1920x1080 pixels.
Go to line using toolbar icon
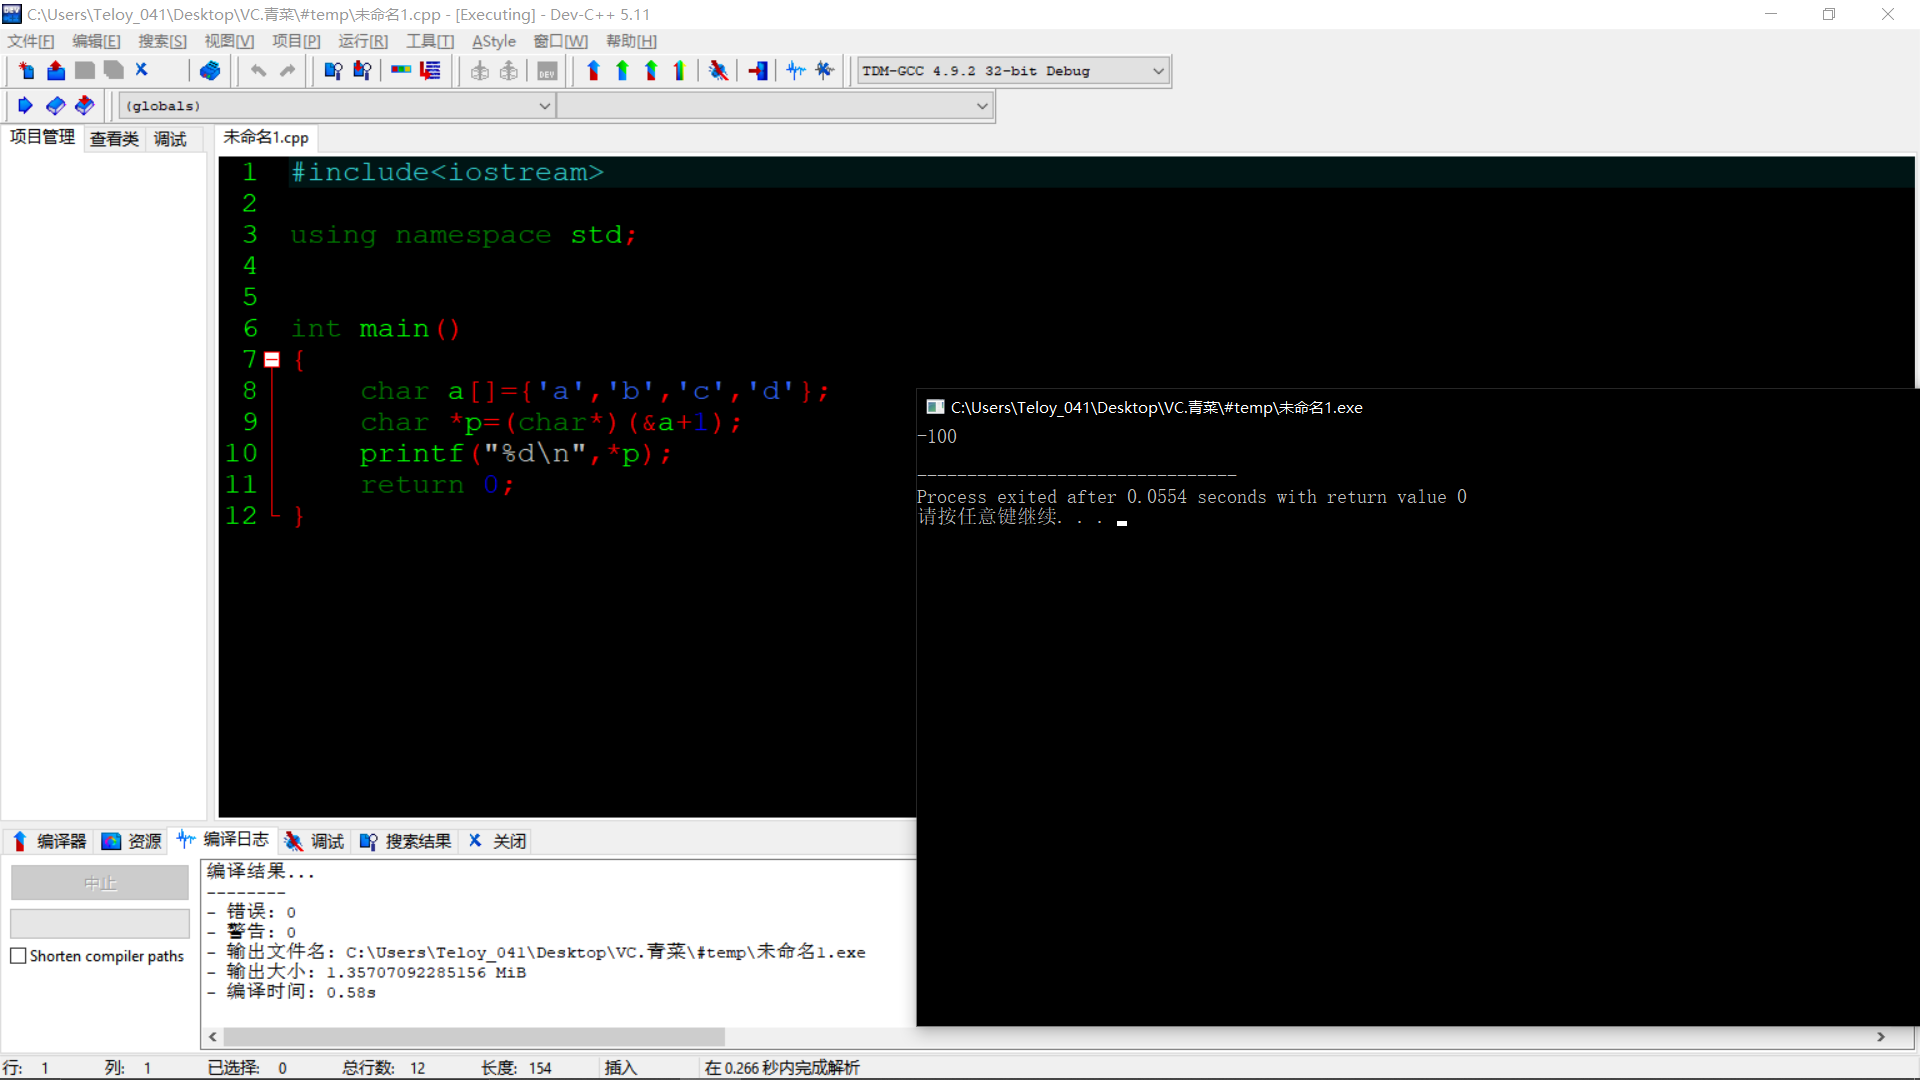coord(430,71)
